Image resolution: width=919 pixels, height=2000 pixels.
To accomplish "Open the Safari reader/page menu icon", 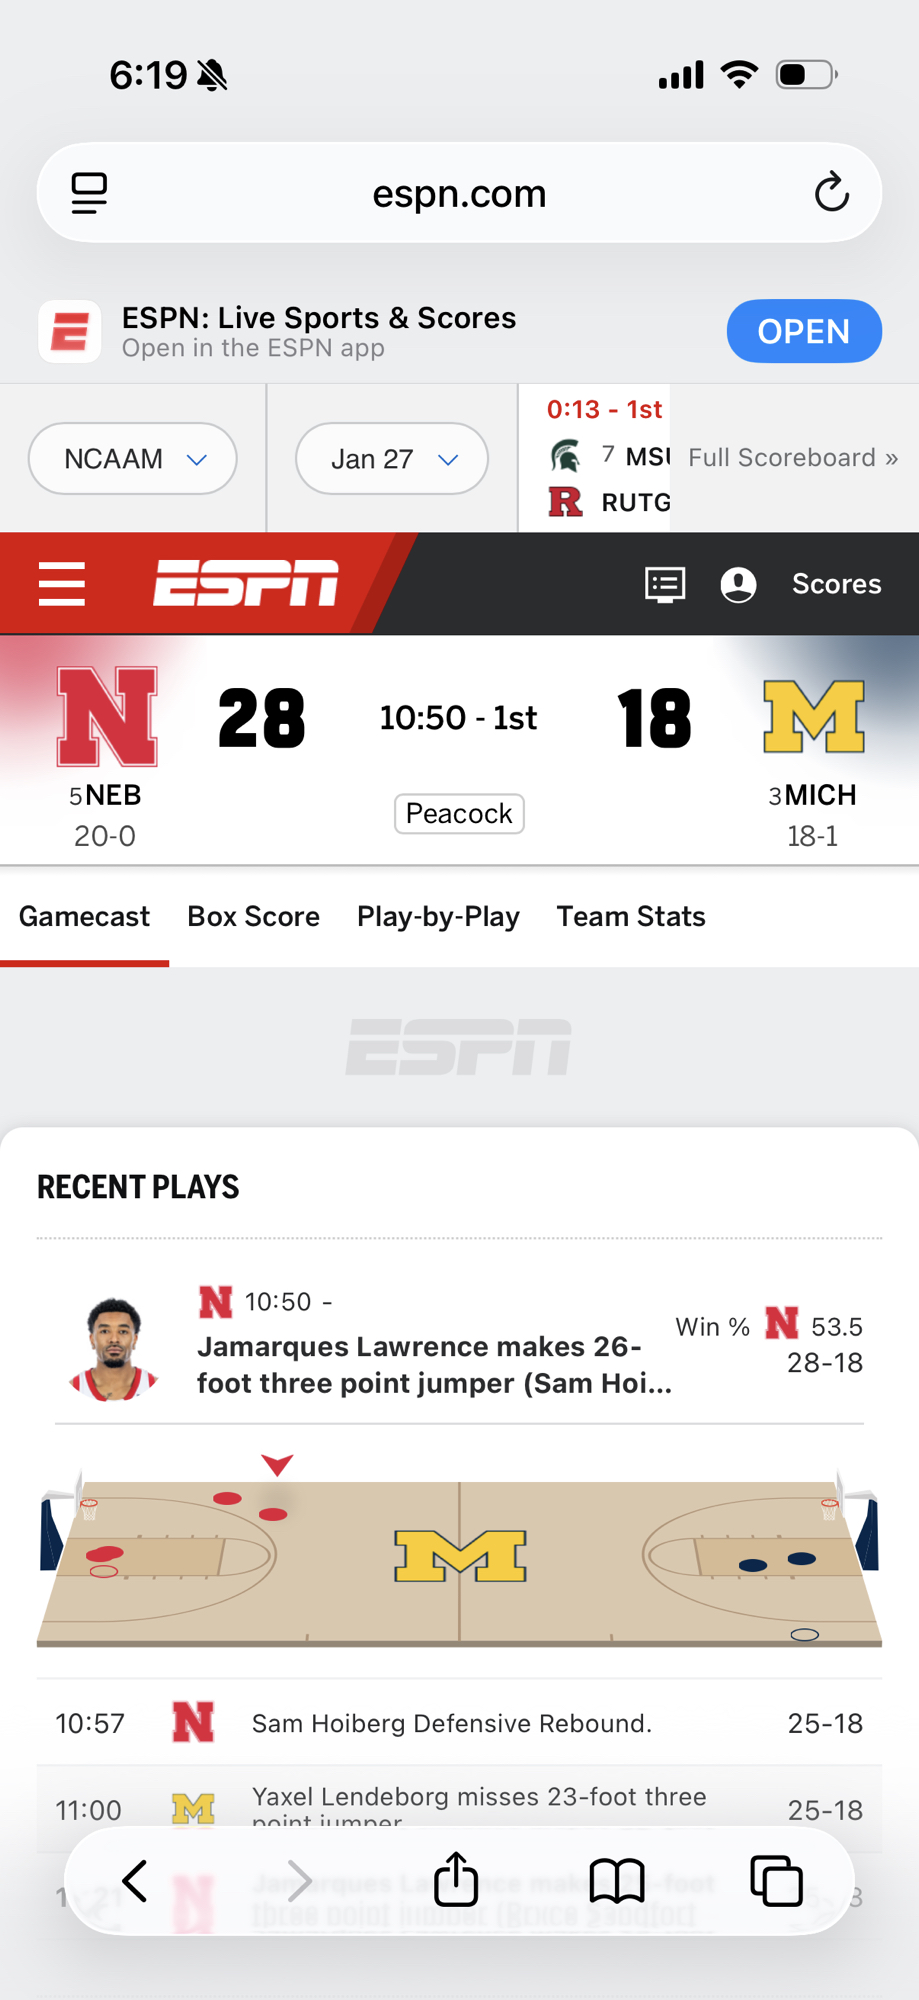I will (x=89, y=193).
